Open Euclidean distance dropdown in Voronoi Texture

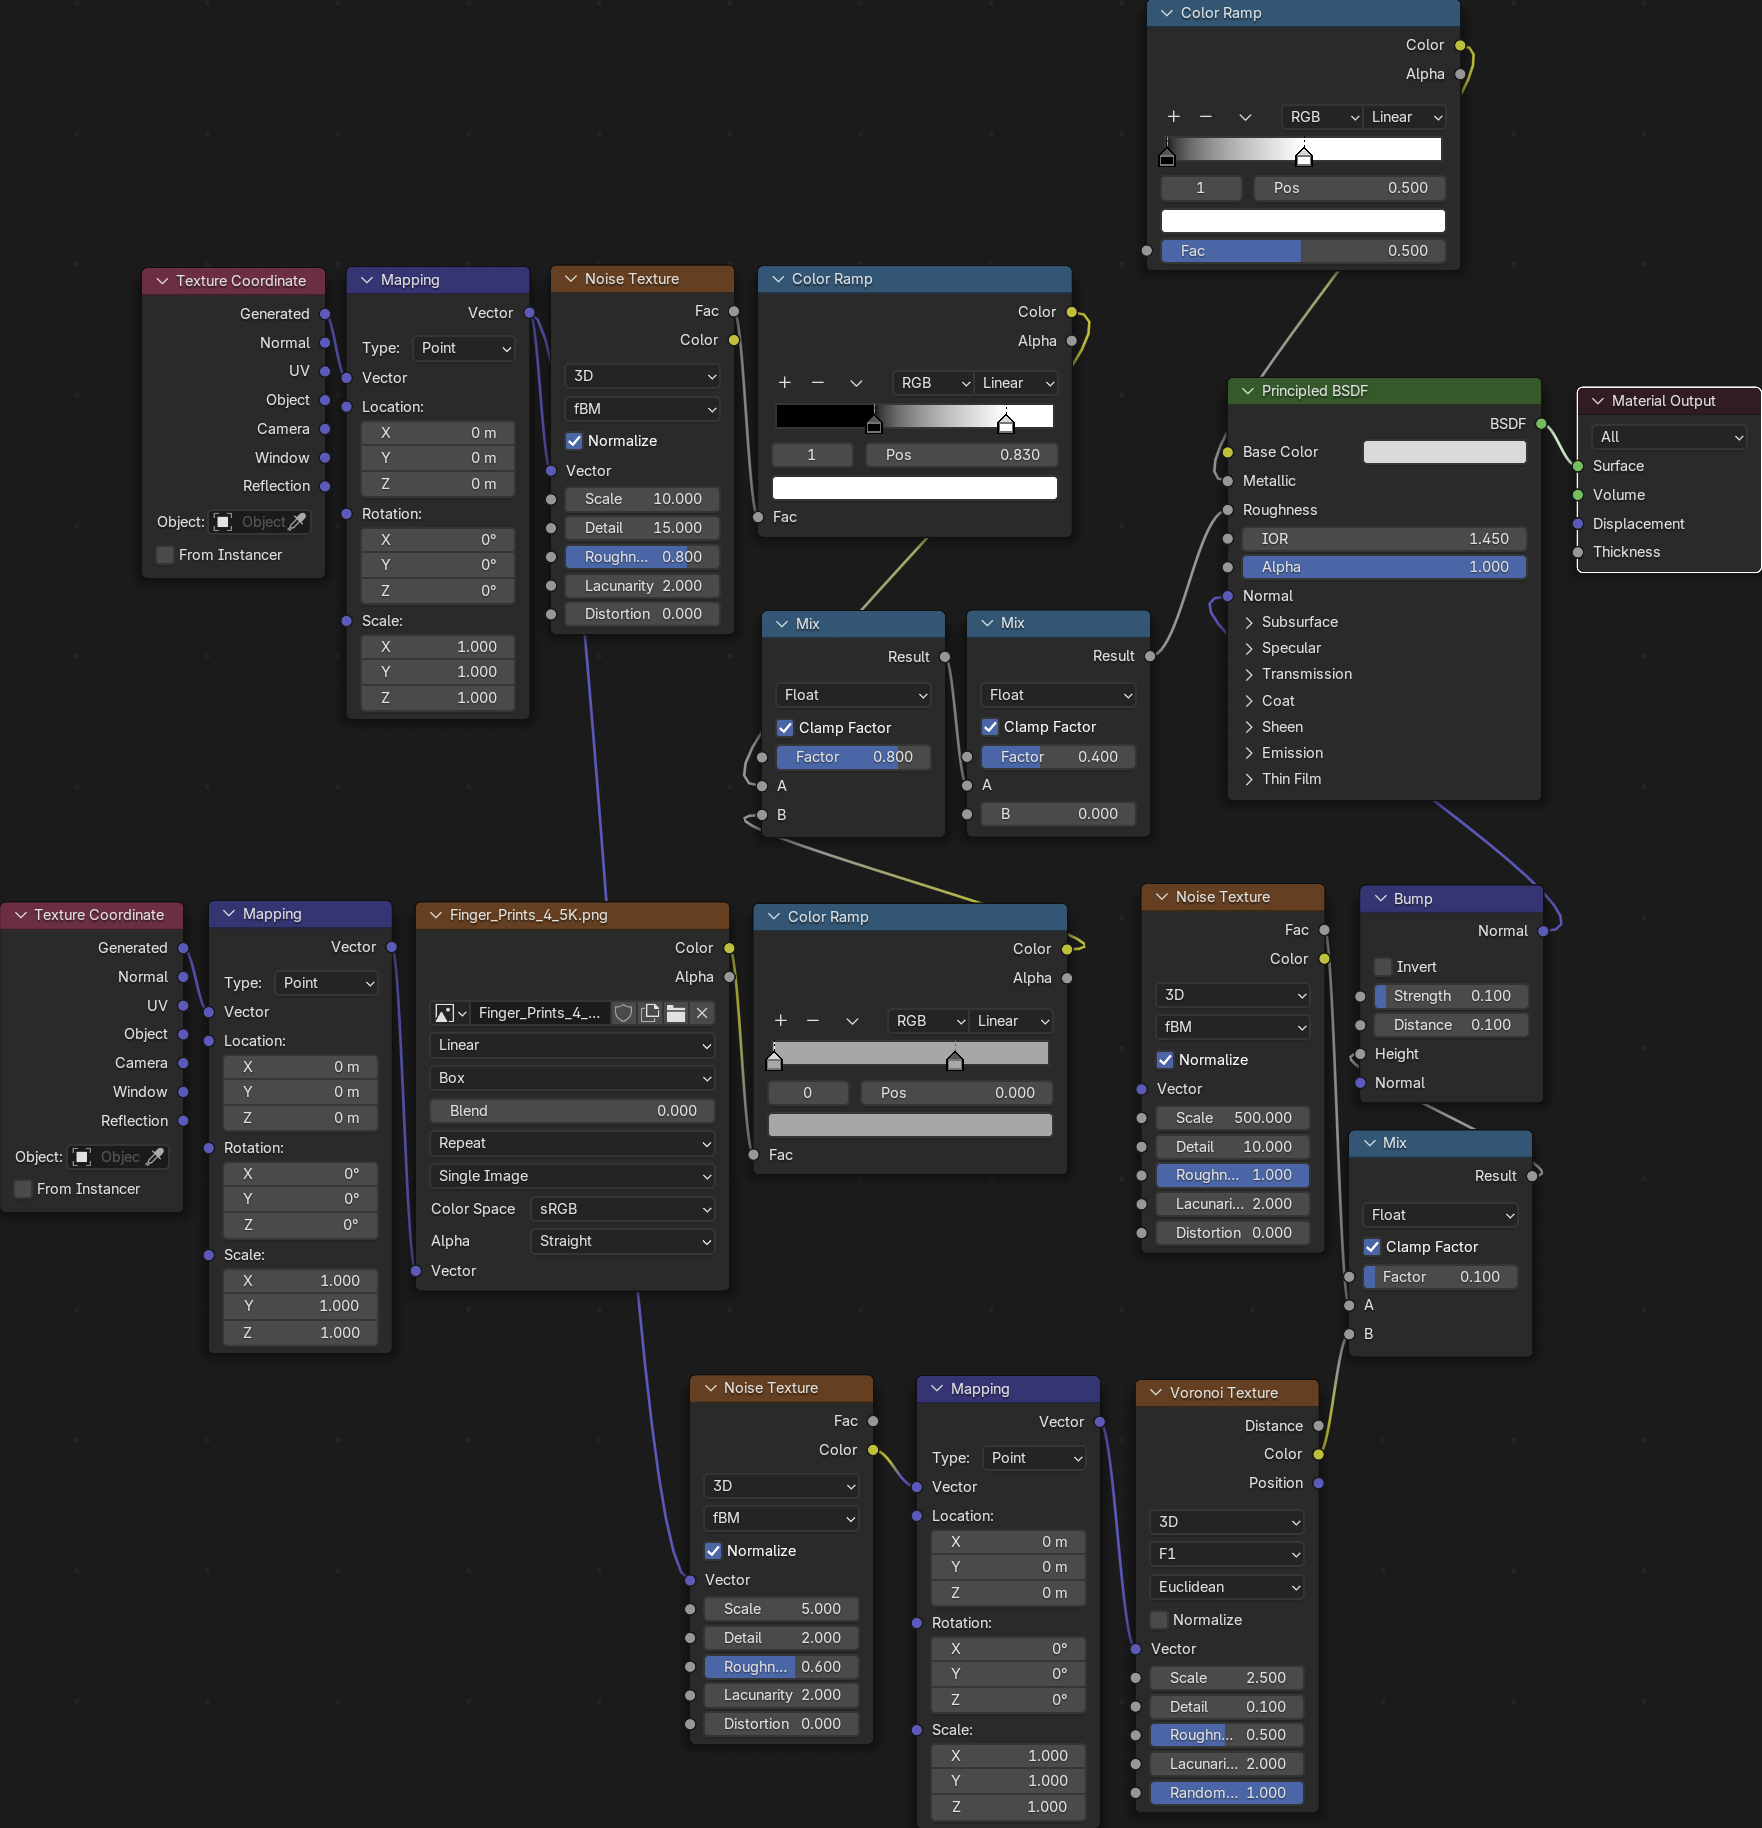click(1227, 1587)
